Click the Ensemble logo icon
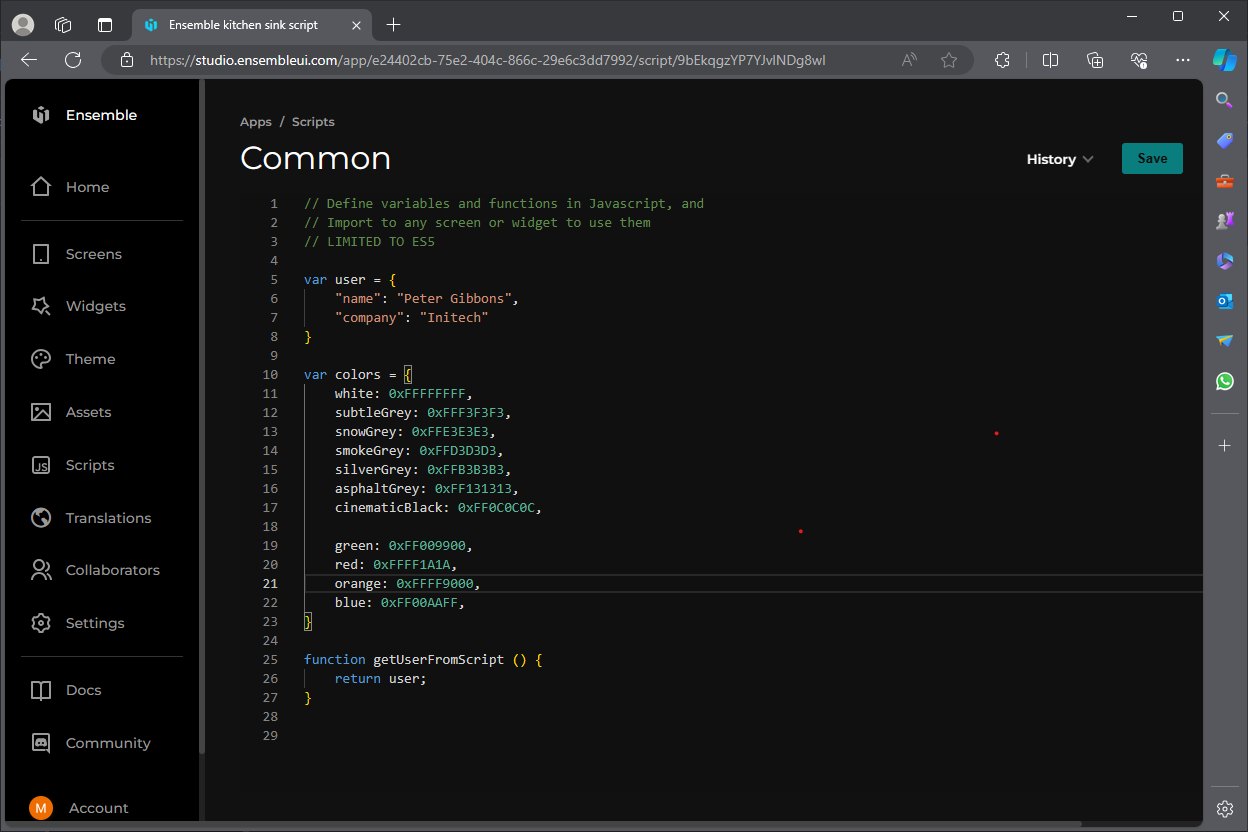 (41, 115)
